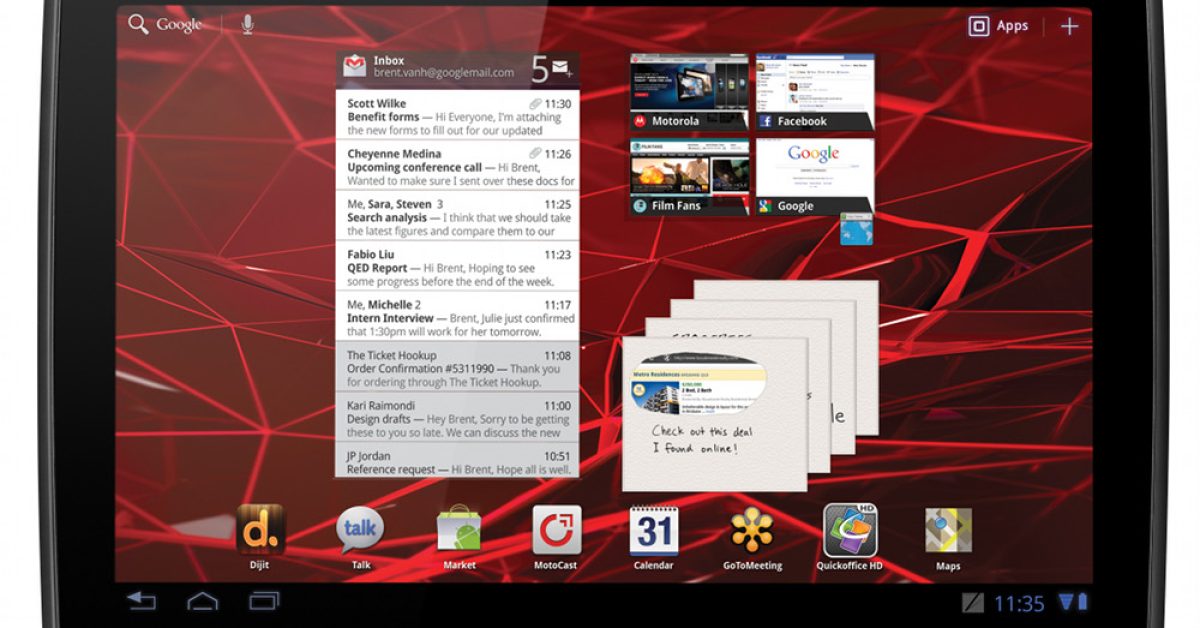Open the Calendar app icon
Viewport: 1200px width, 628px height.
tap(654, 531)
